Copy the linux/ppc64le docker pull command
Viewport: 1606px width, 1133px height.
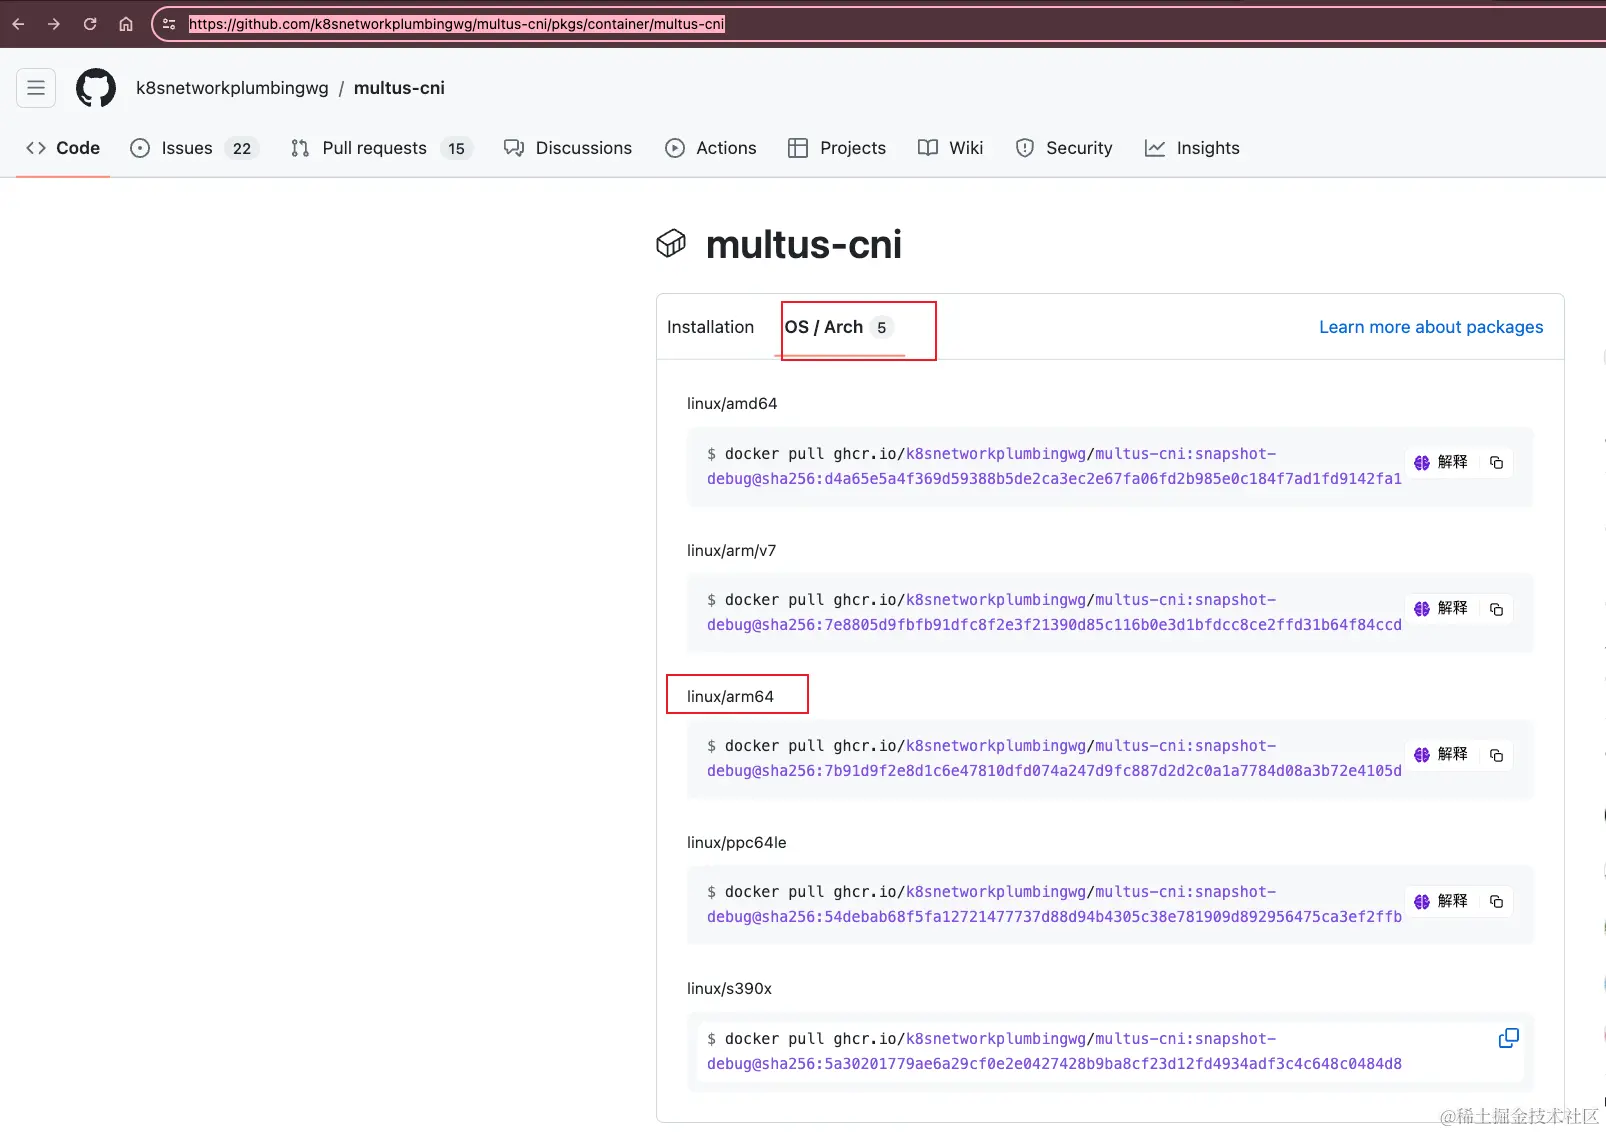pos(1496,901)
